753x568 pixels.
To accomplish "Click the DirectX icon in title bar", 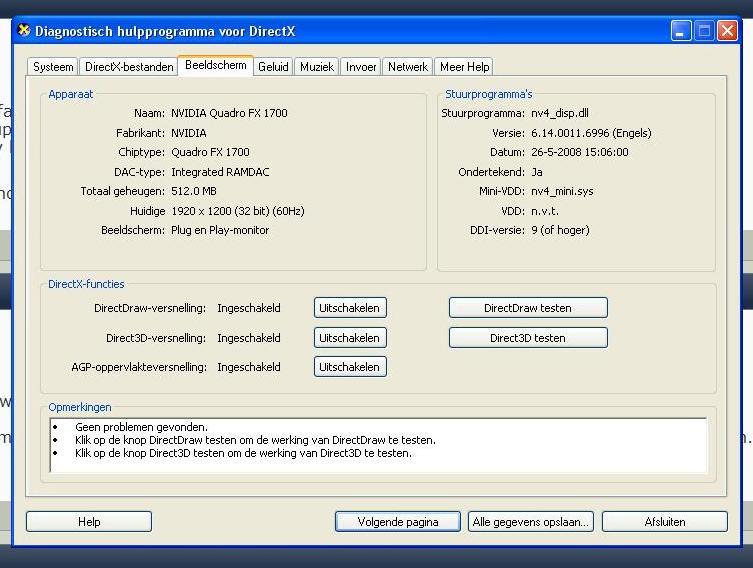I will click(24, 31).
